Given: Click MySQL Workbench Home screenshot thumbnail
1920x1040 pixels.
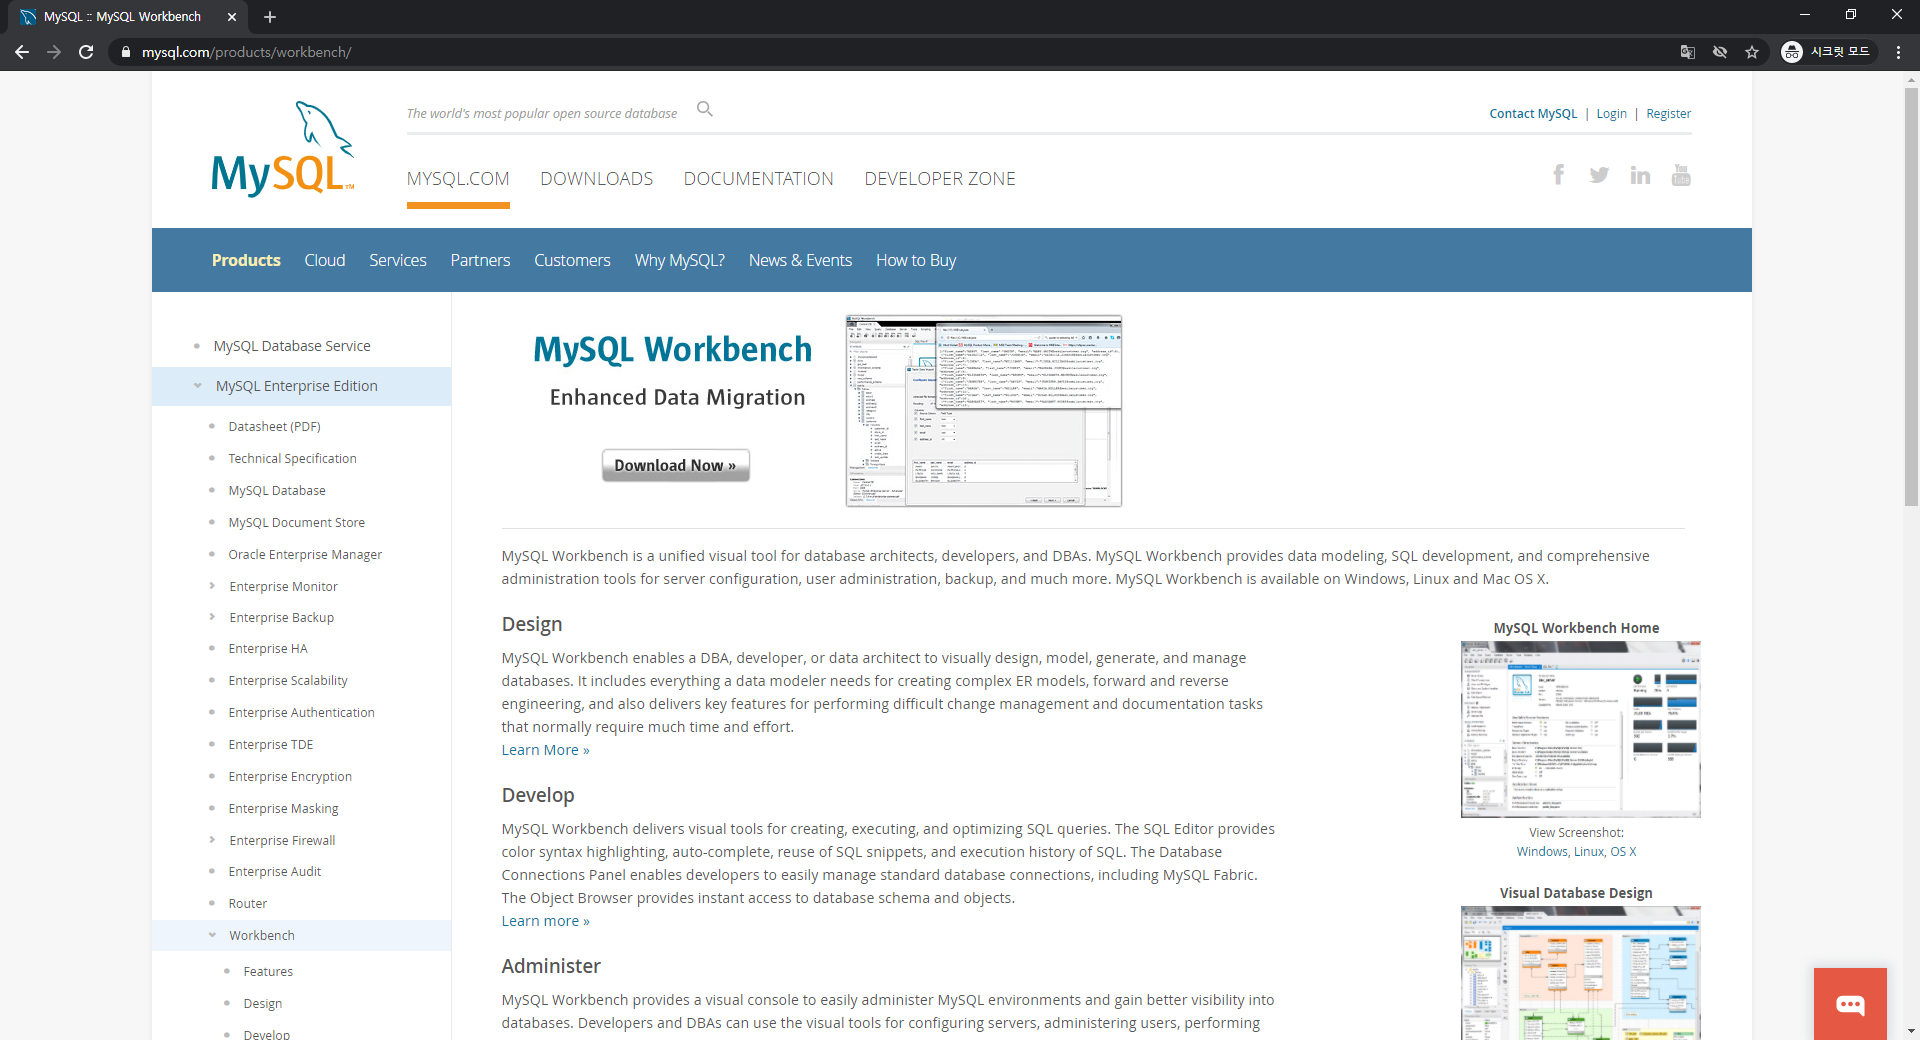Looking at the screenshot, I should click(1580, 729).
